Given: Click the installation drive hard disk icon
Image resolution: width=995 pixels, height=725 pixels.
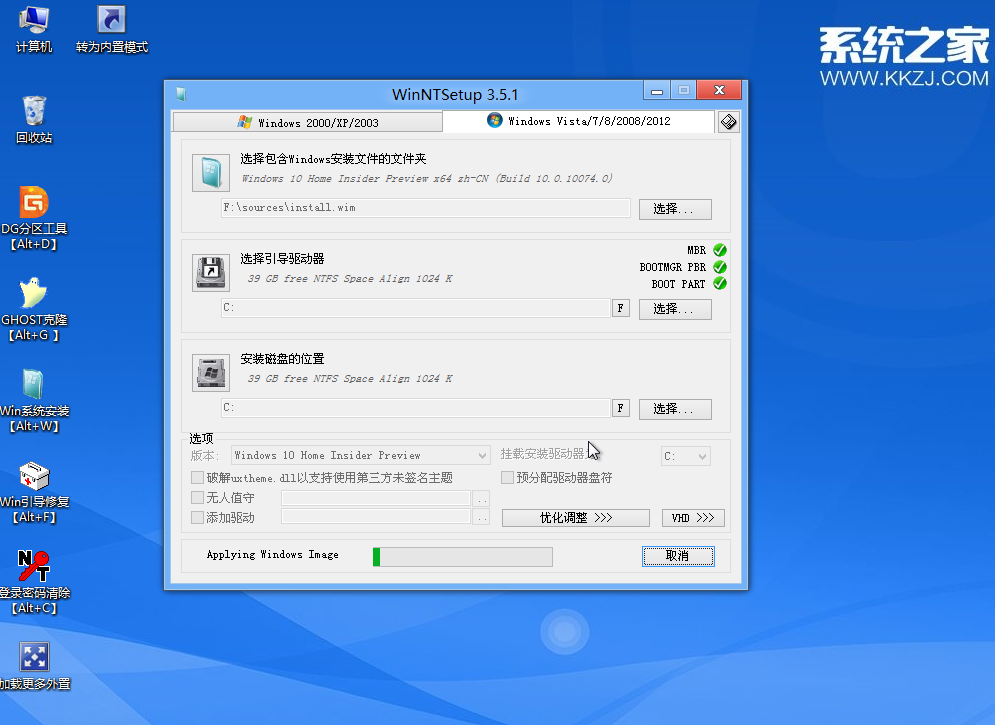Looking at the screenshot, I should coord(211,373).
